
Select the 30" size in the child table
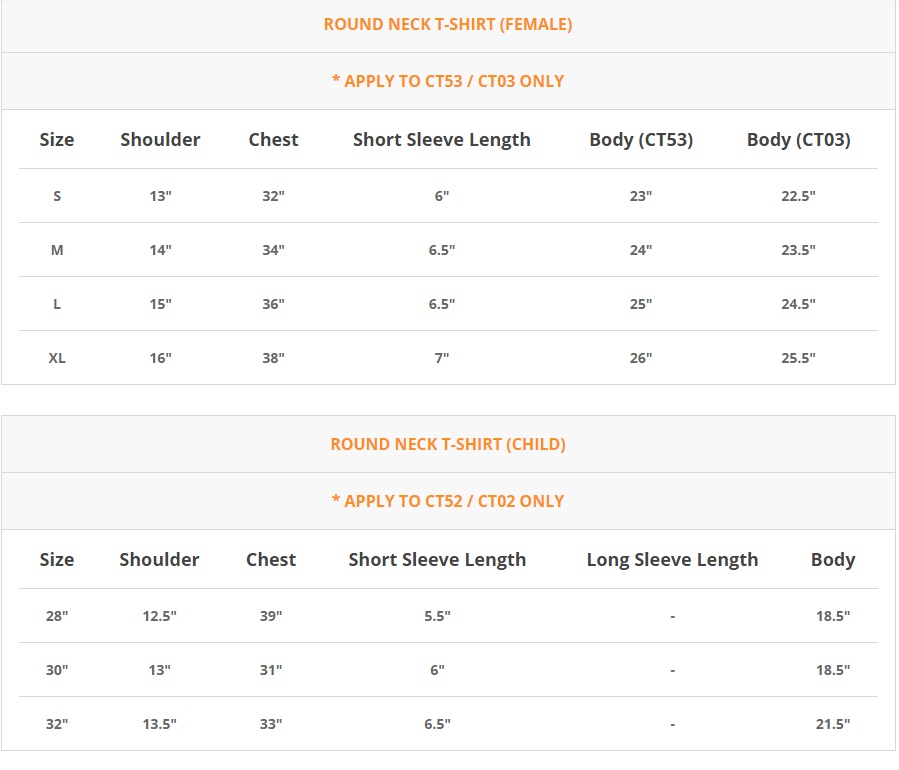(57, 670)
